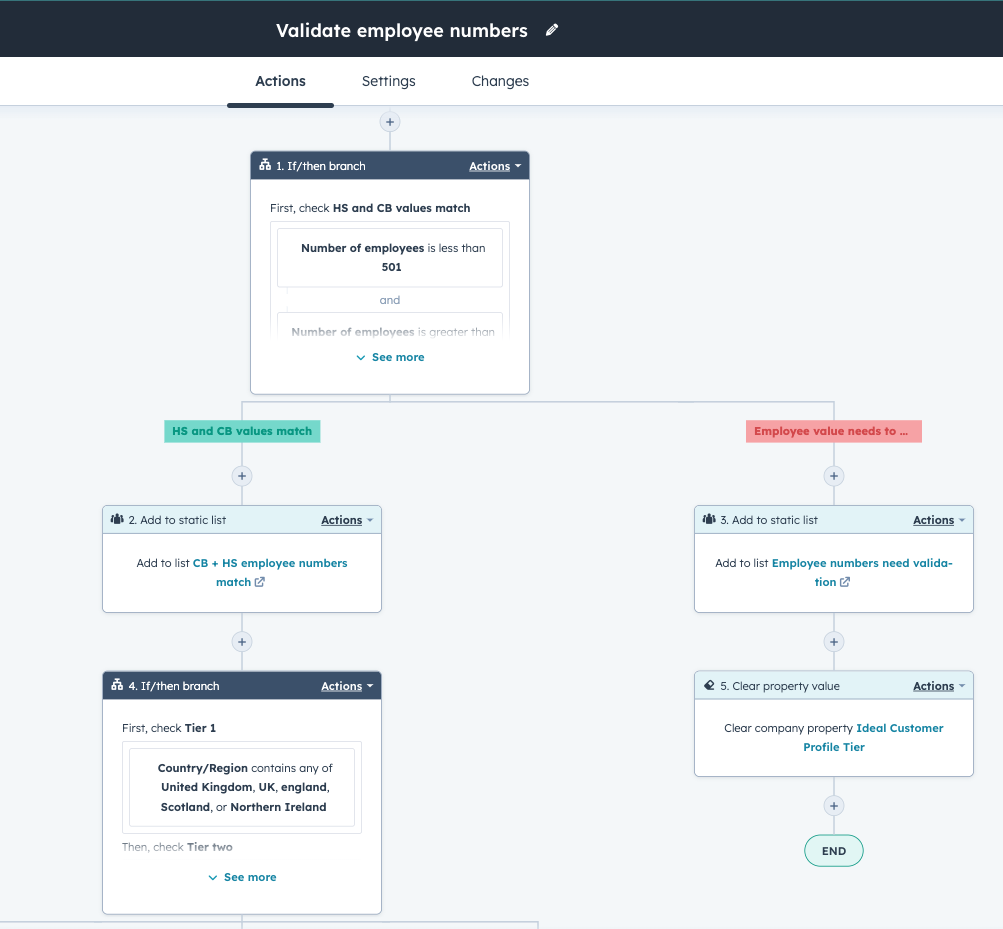Click the static list icon on step 3
The image size is (1003, 929).
click(x=707, y=519)
